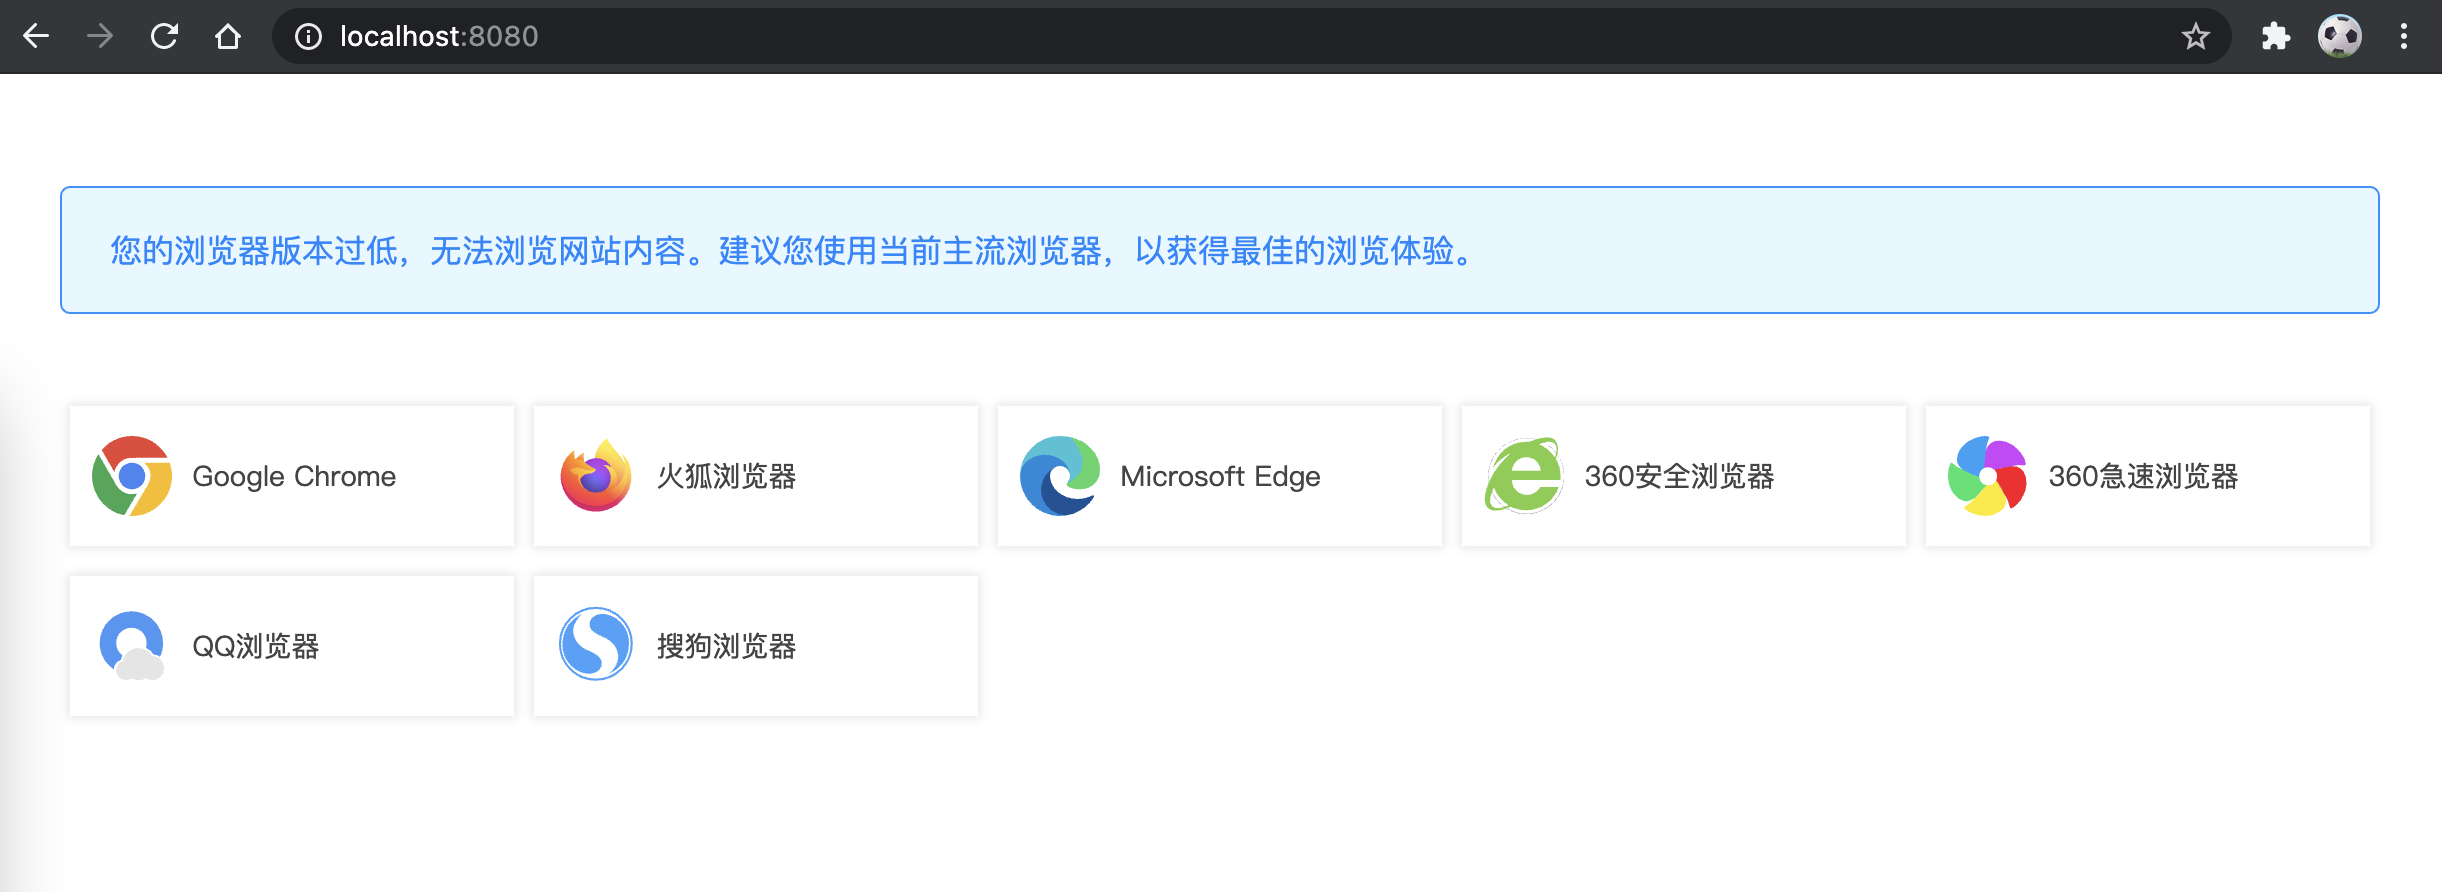Viewport: 2442px width, 892px height.
Task: Click the Google Chrome logo icon
Action: click(x=132, y=476)
